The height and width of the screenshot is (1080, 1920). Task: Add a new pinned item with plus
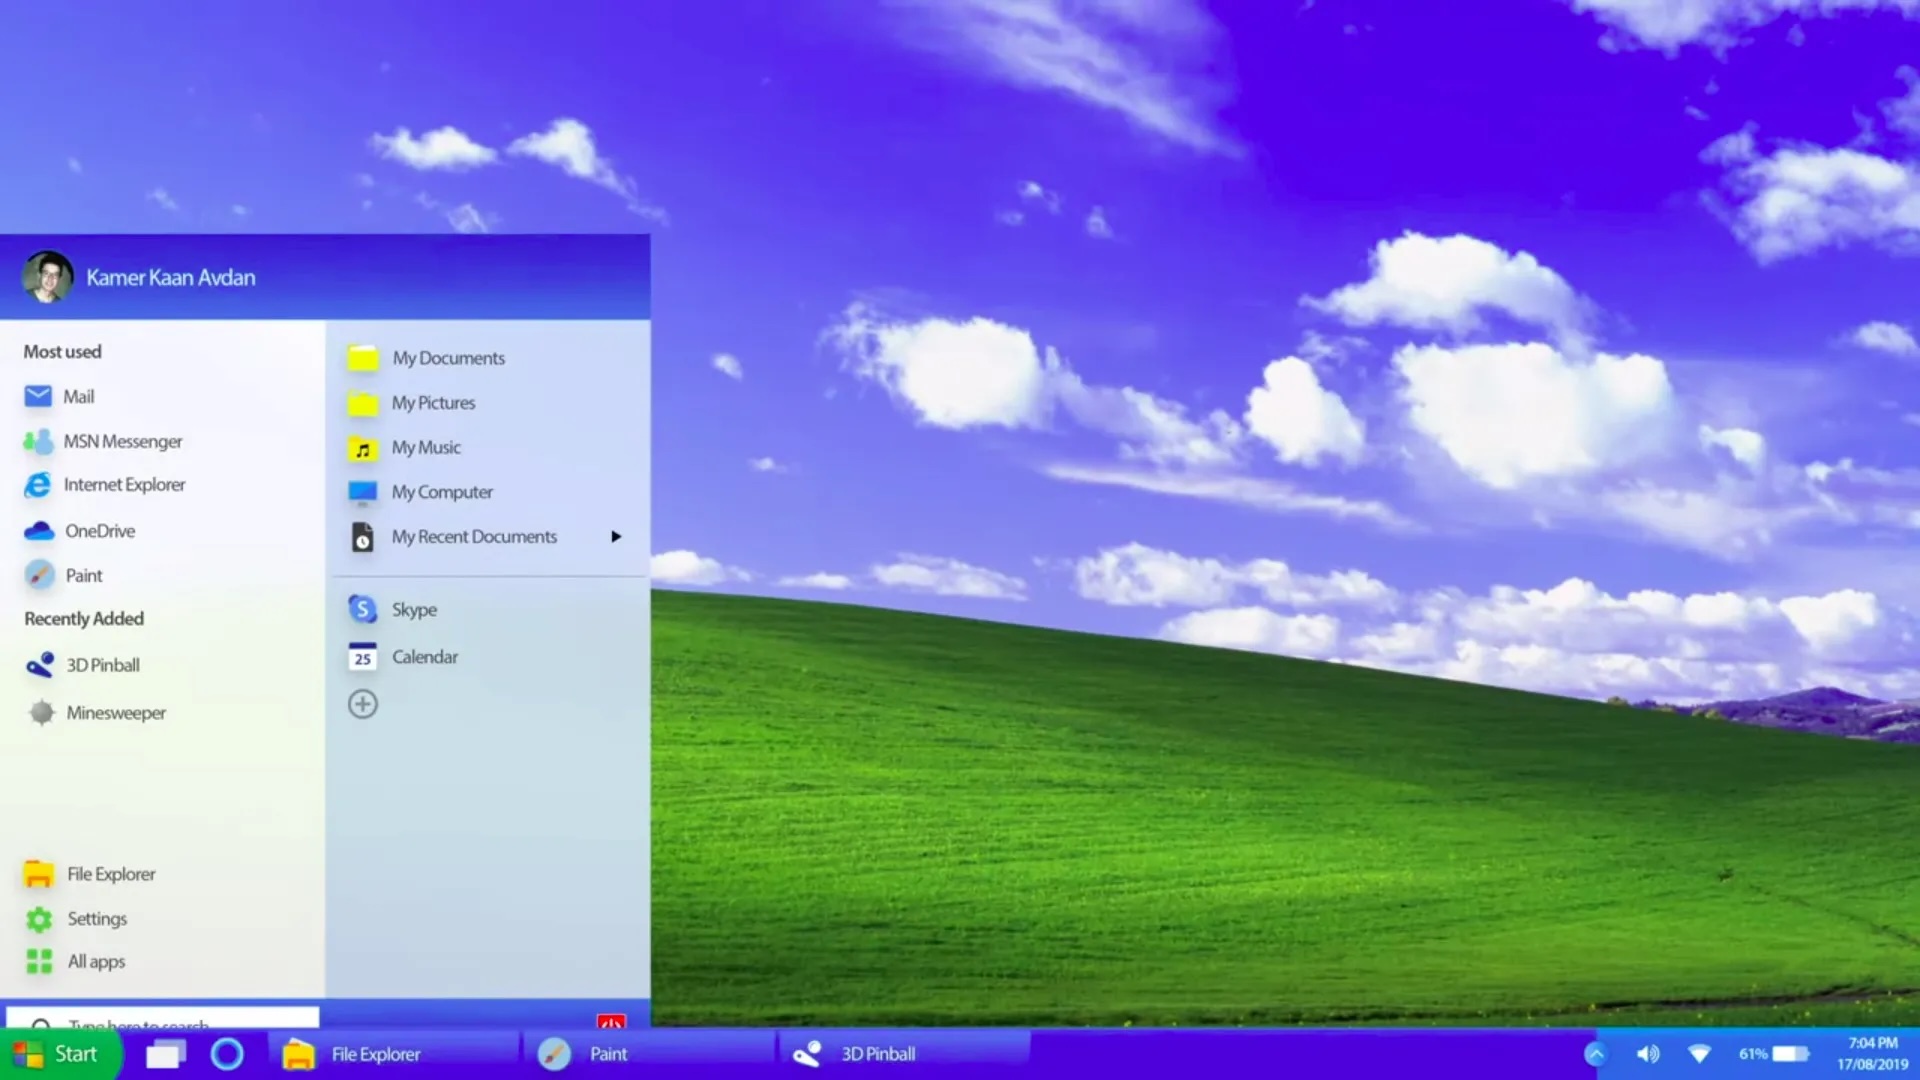click(x=363, y=704)
